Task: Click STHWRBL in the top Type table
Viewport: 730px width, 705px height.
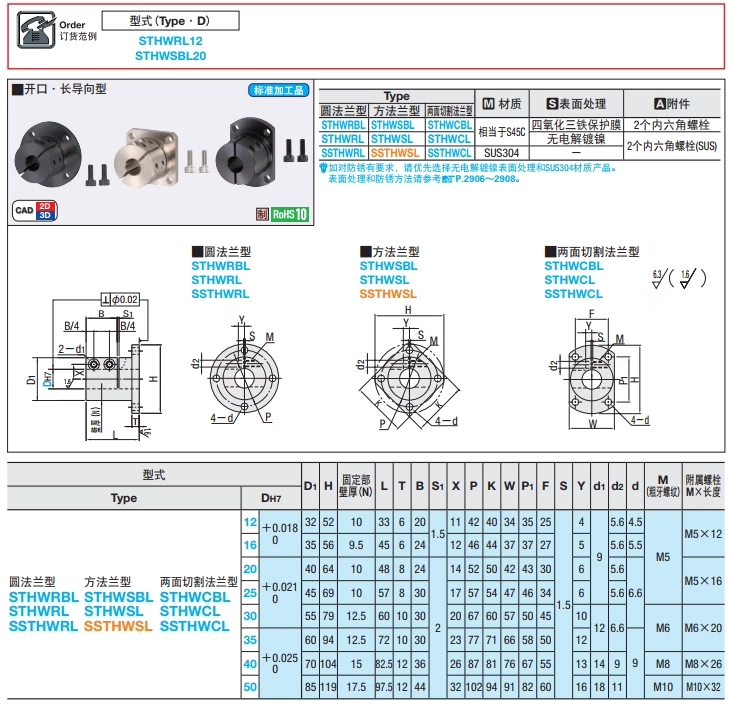Action: coord(343,125)
